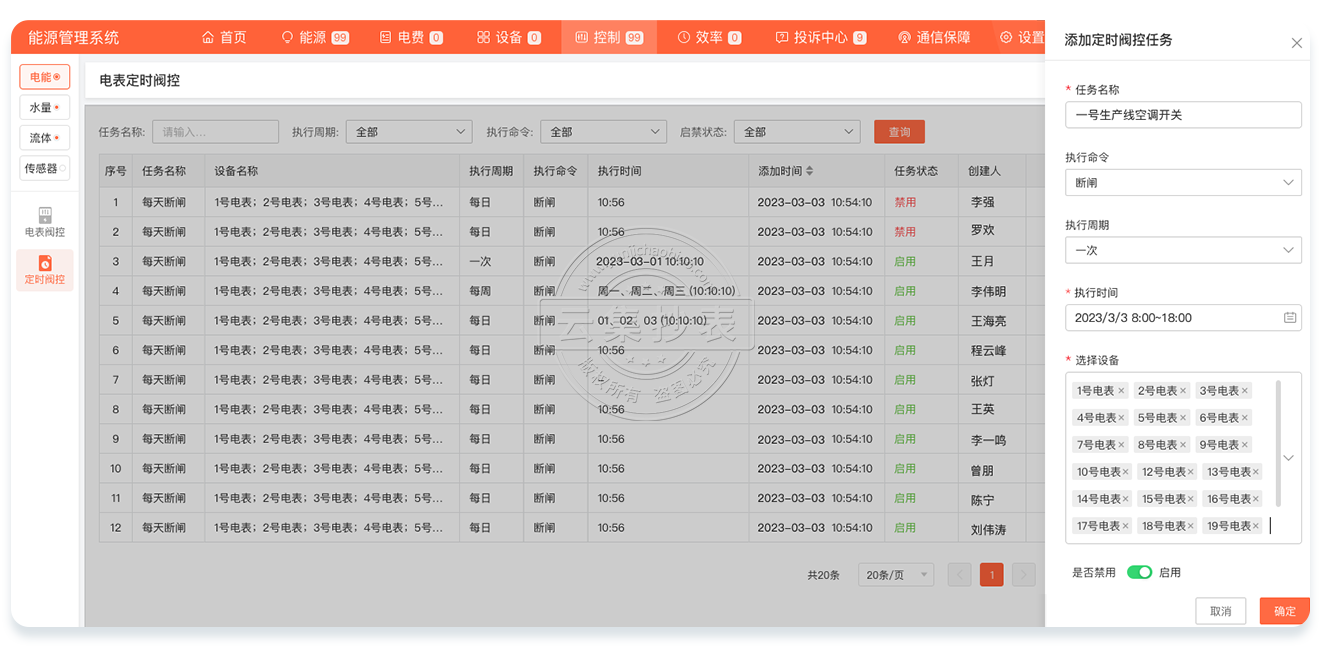Close the 添加定时阀控任务 panel
Viewport: 1320px width, 647px height.
[x=1296, y=43]
